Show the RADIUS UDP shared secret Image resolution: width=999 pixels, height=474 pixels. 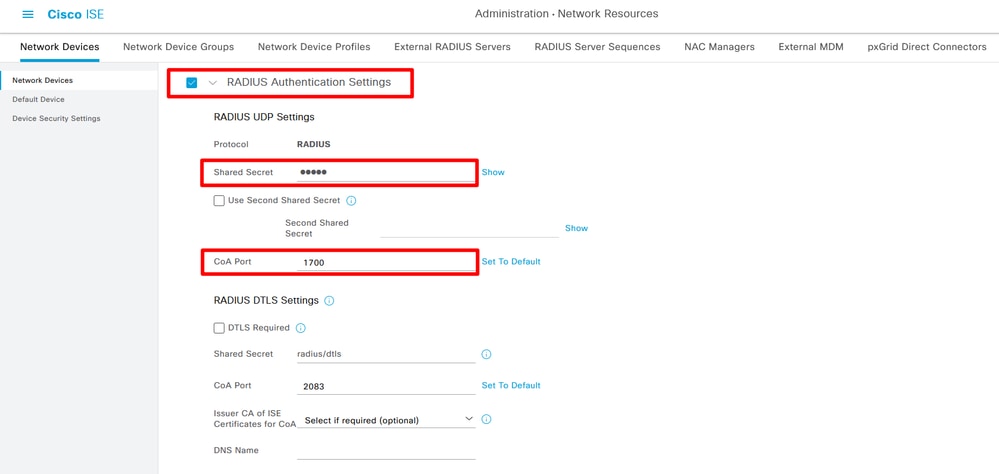point(493,172)
